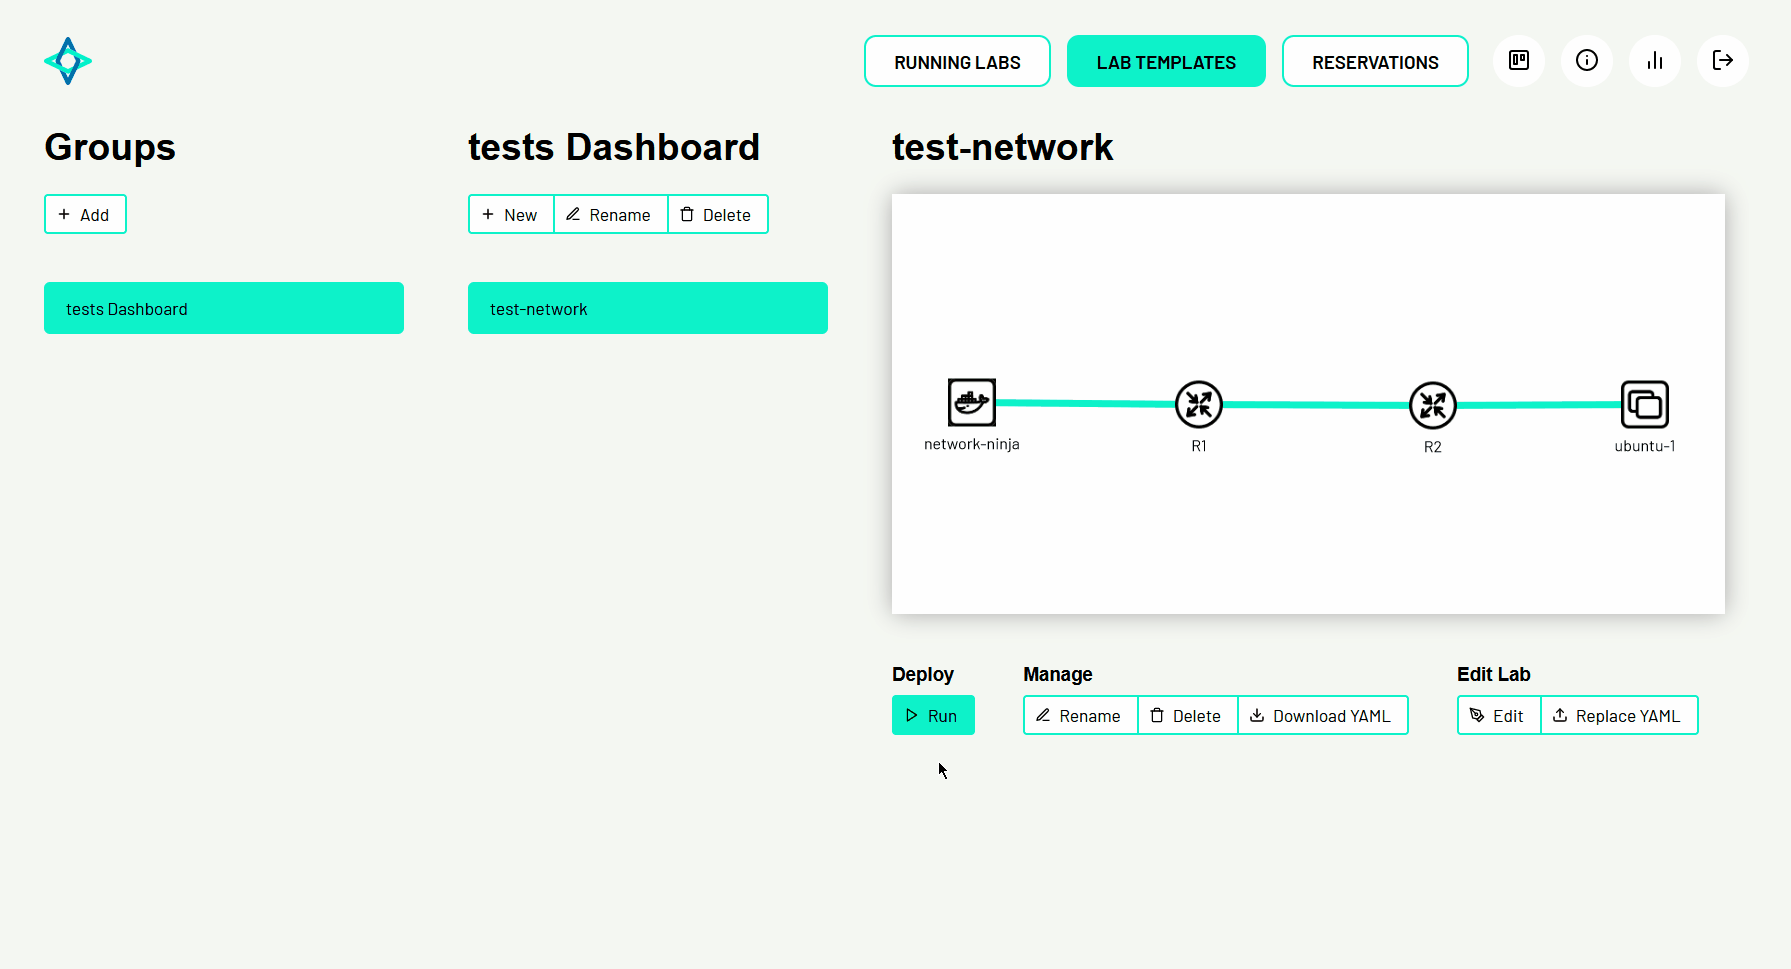Open the statistics bar chart icon
This screenshot has height=969, width=1791.
pos(1654,61)
